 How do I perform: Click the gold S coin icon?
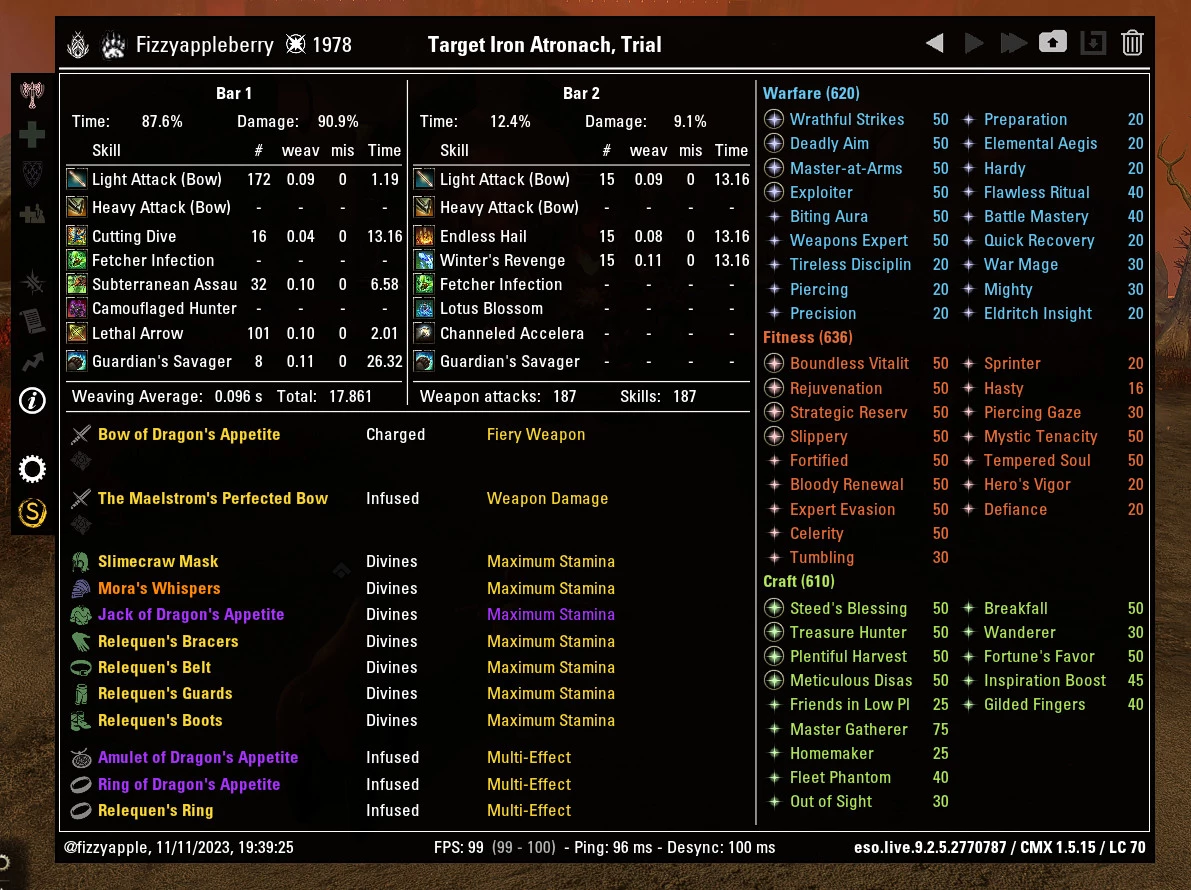32,513
